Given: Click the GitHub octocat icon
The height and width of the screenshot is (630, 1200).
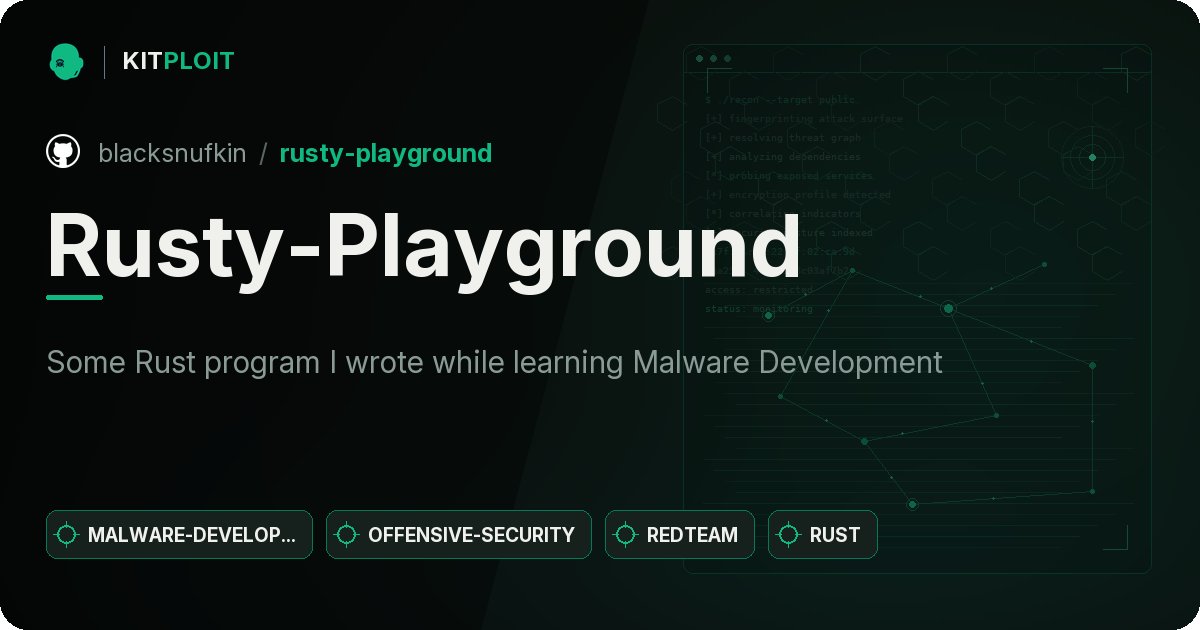Looking at the screenshot, I should [63, 152].
